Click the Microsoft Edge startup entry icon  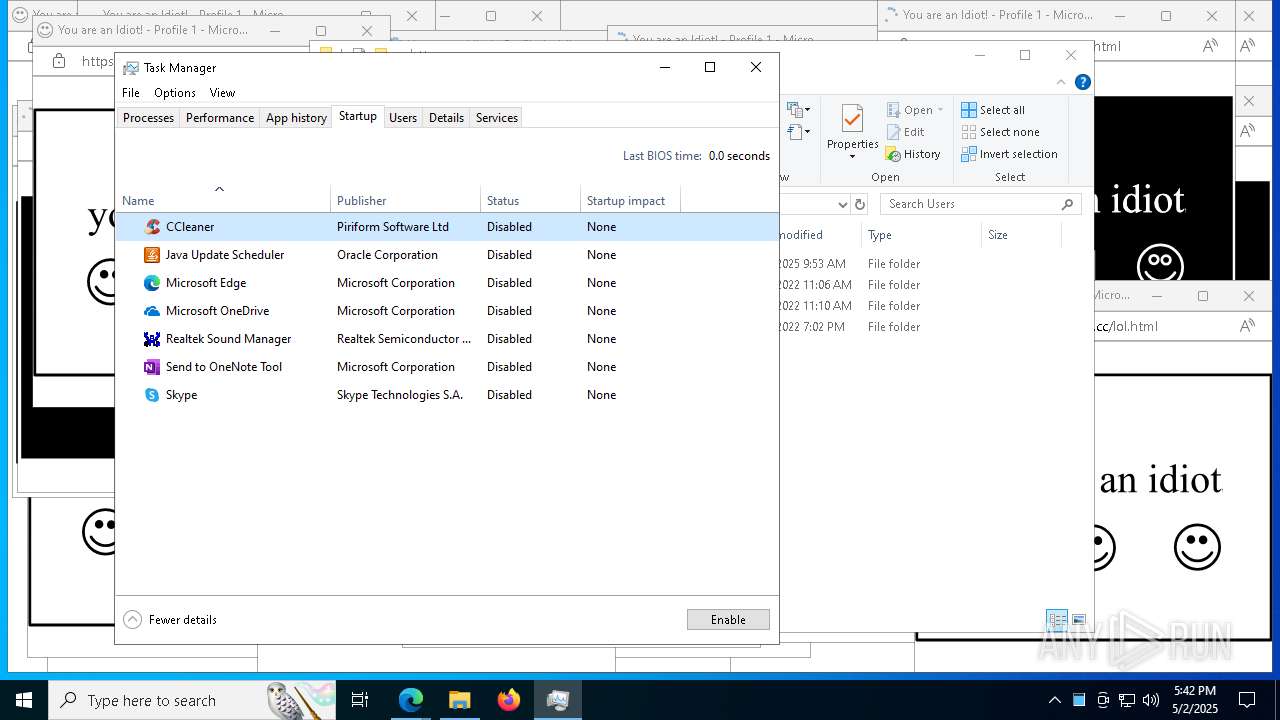pos(152,283)
